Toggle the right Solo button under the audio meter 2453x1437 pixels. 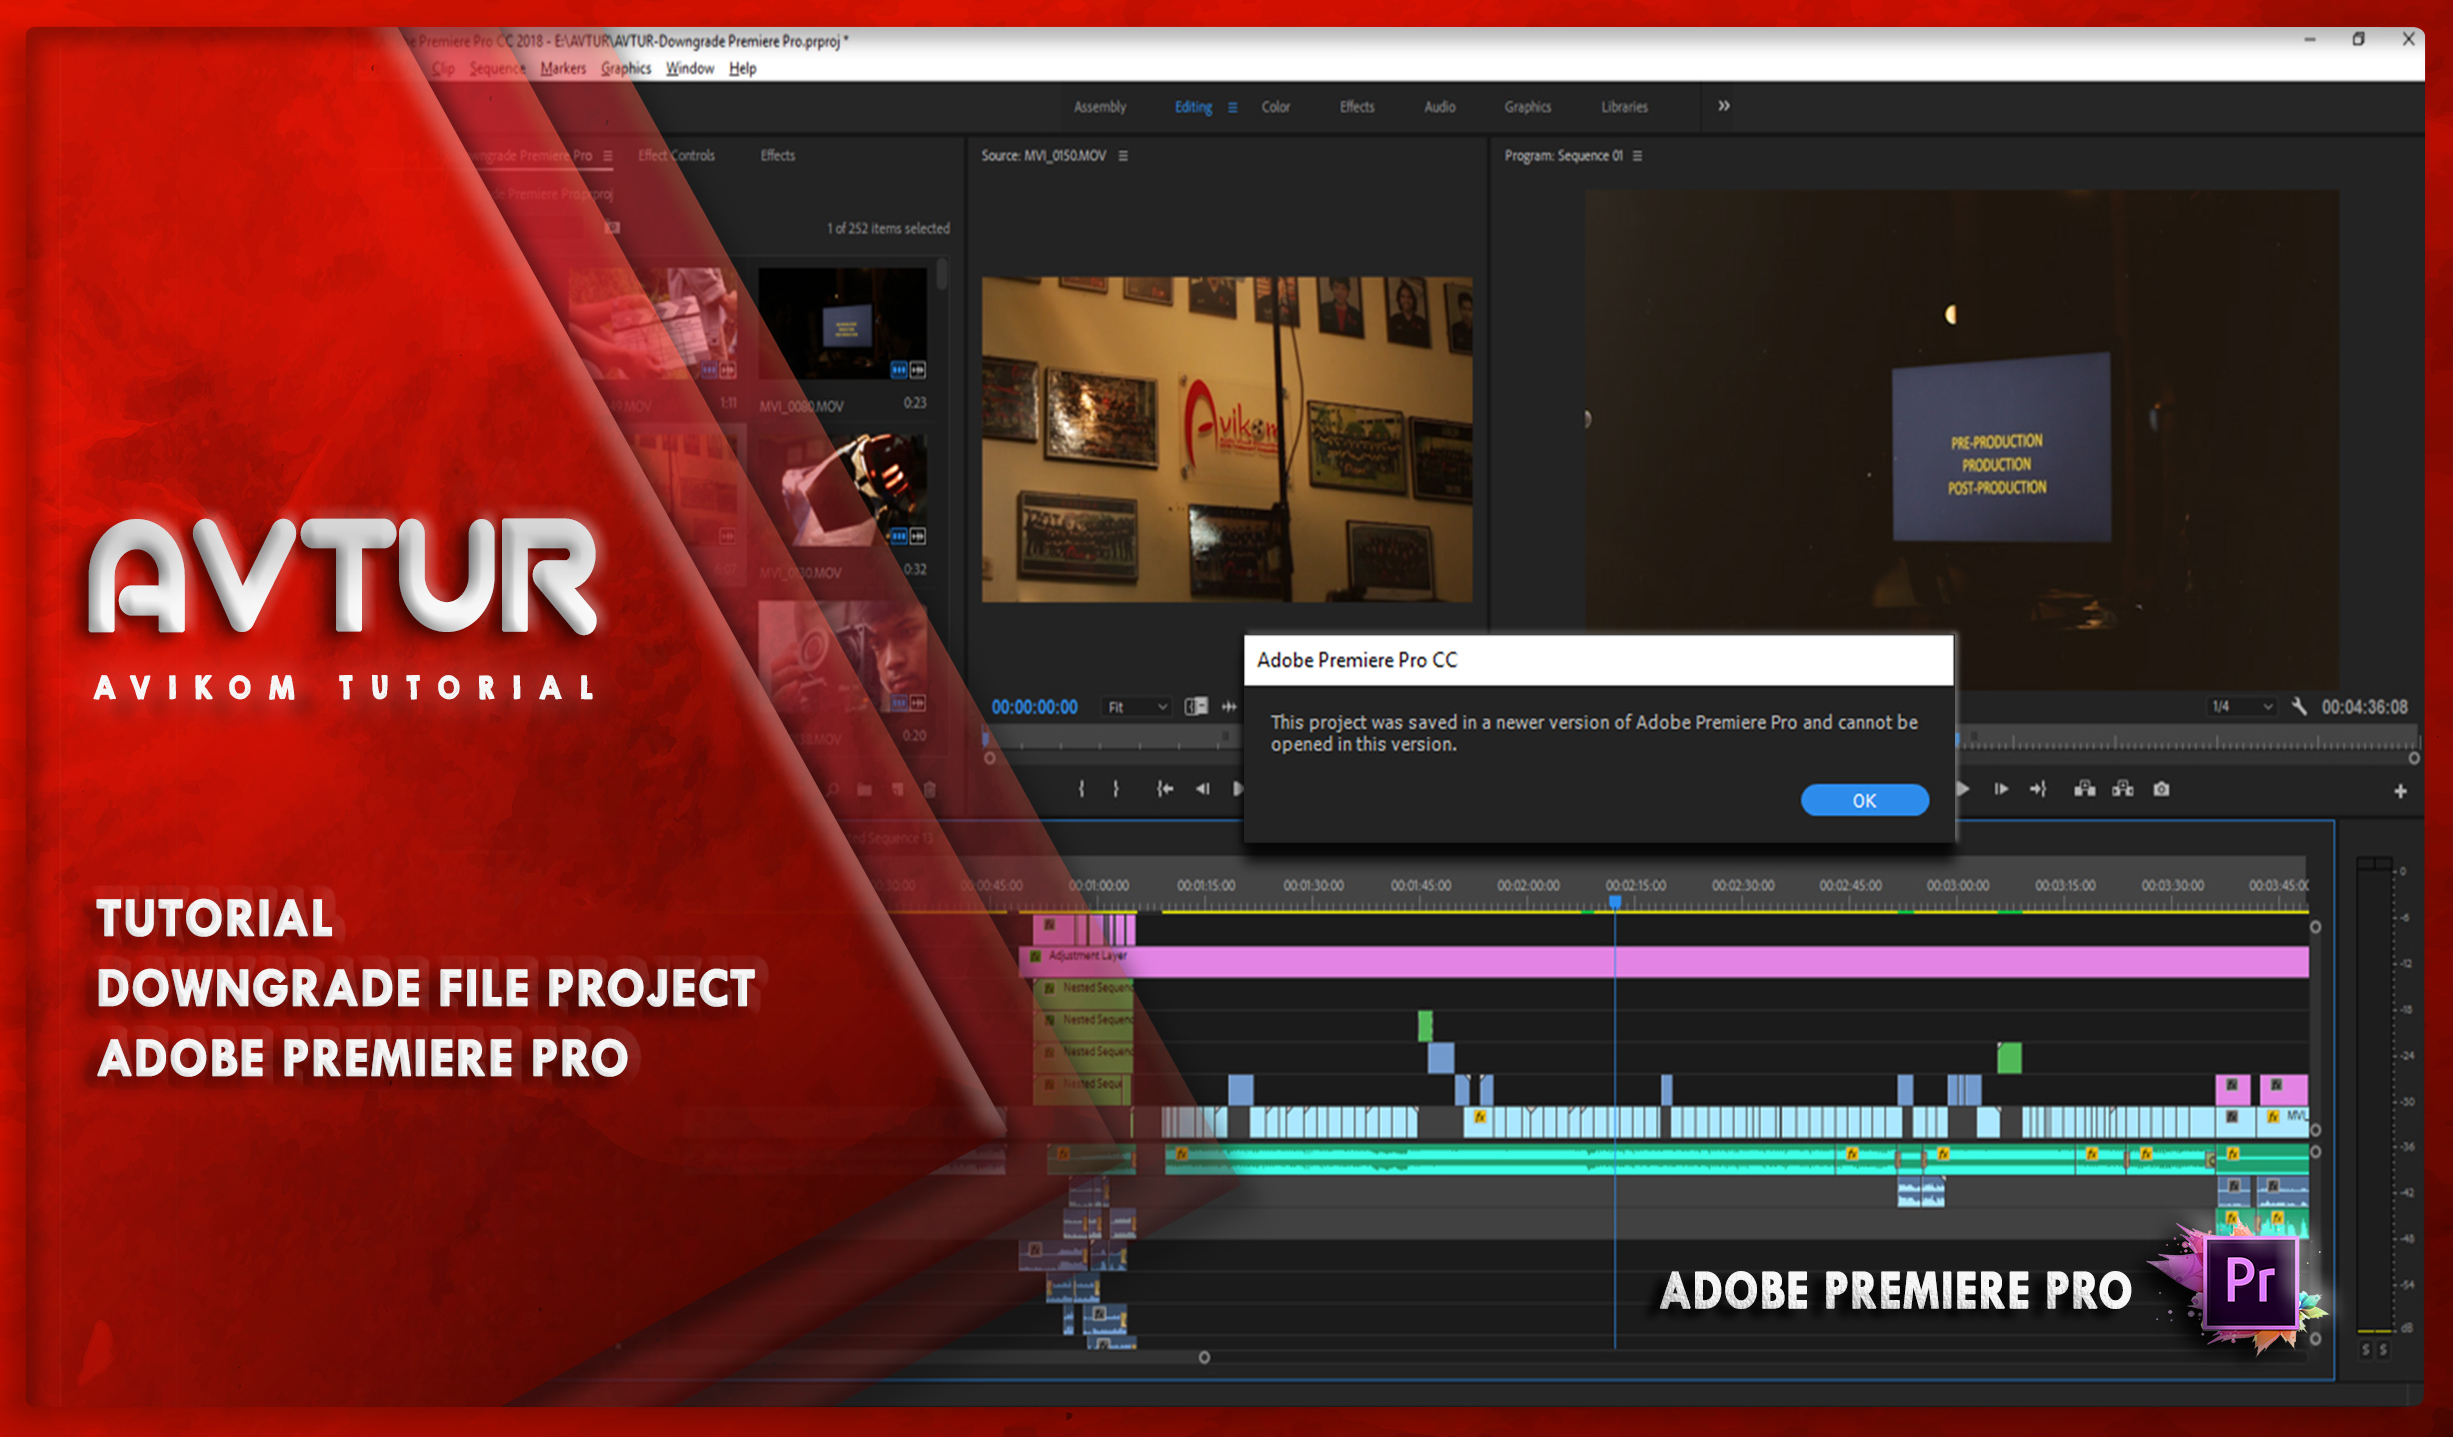point(2383,1350)
